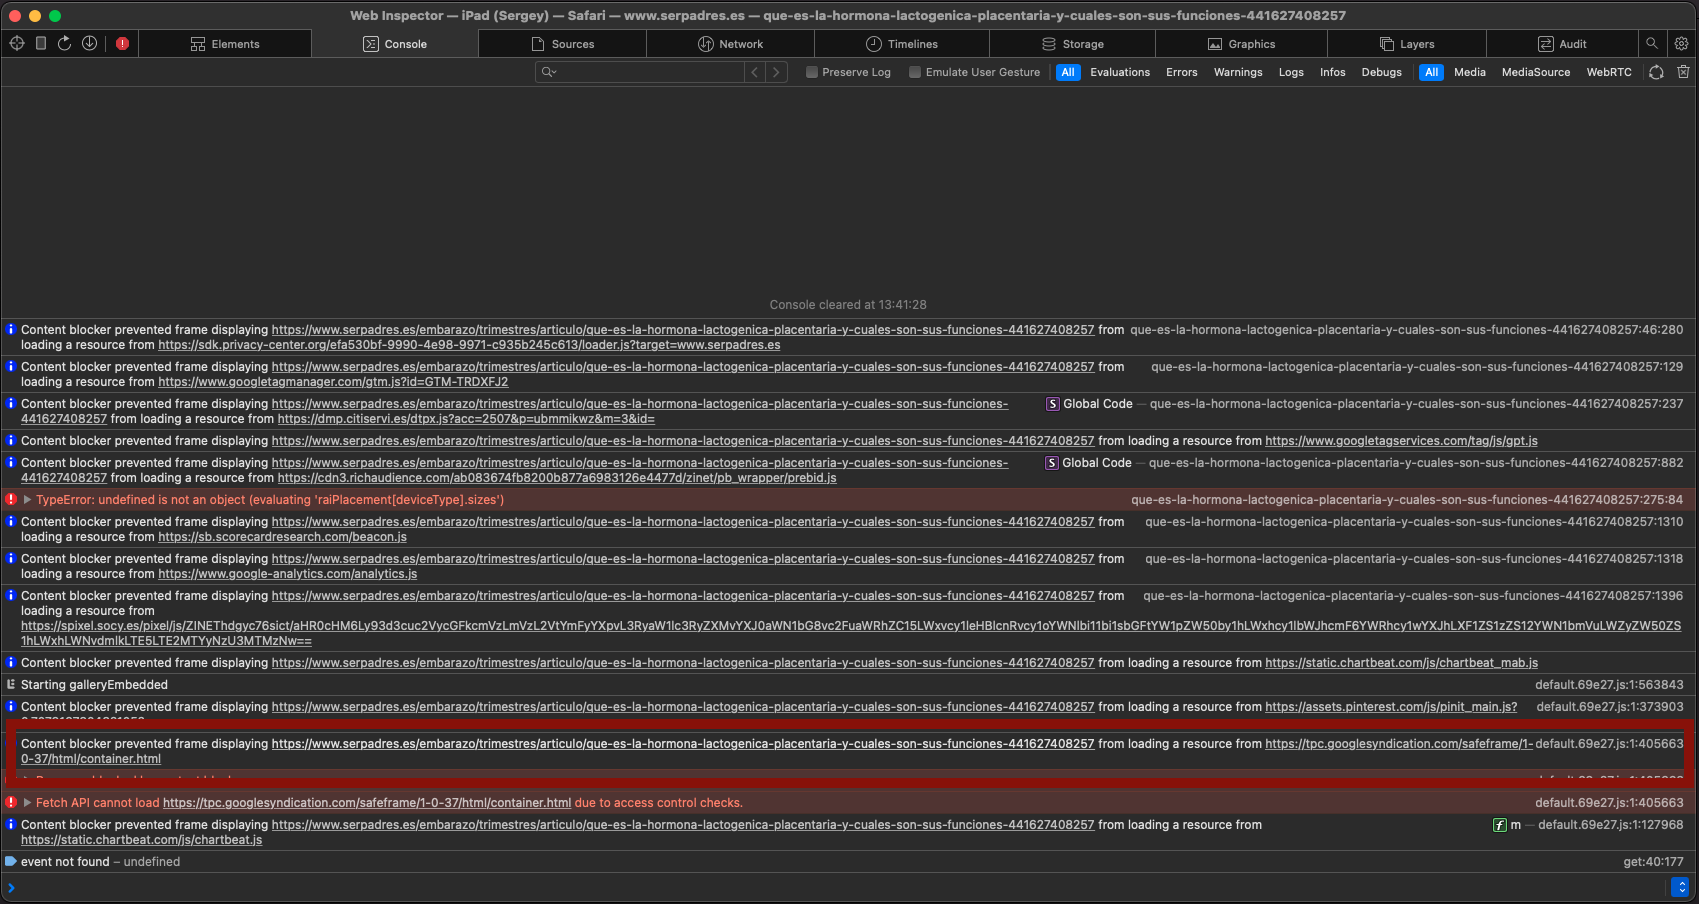
Task: Click the filter search field
Action: (640, 72)
